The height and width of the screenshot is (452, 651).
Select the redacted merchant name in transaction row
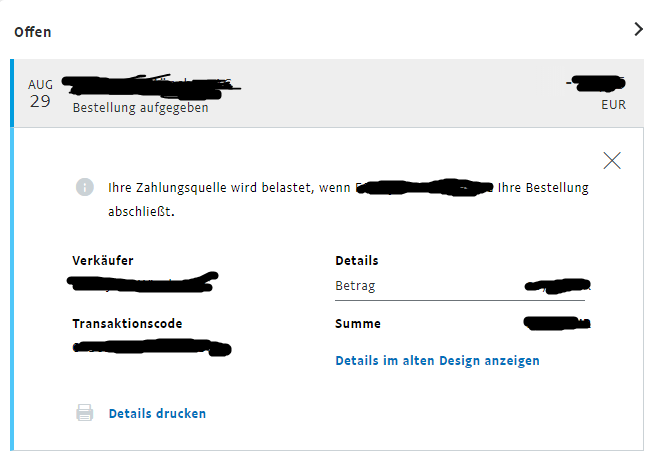click(152, 86)
